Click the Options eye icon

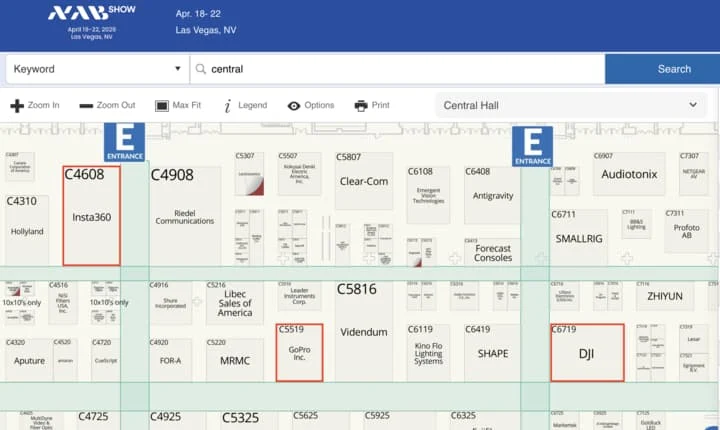tap(294, 106)
